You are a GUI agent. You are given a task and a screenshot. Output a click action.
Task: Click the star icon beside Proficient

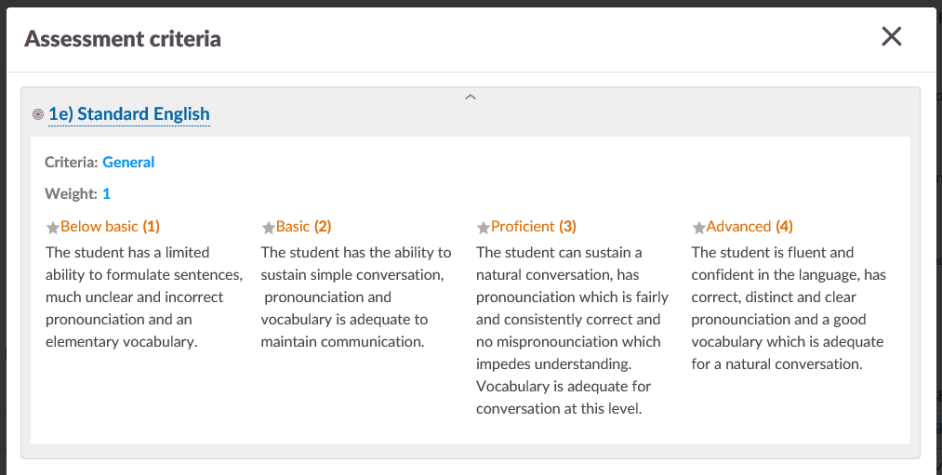483,227
